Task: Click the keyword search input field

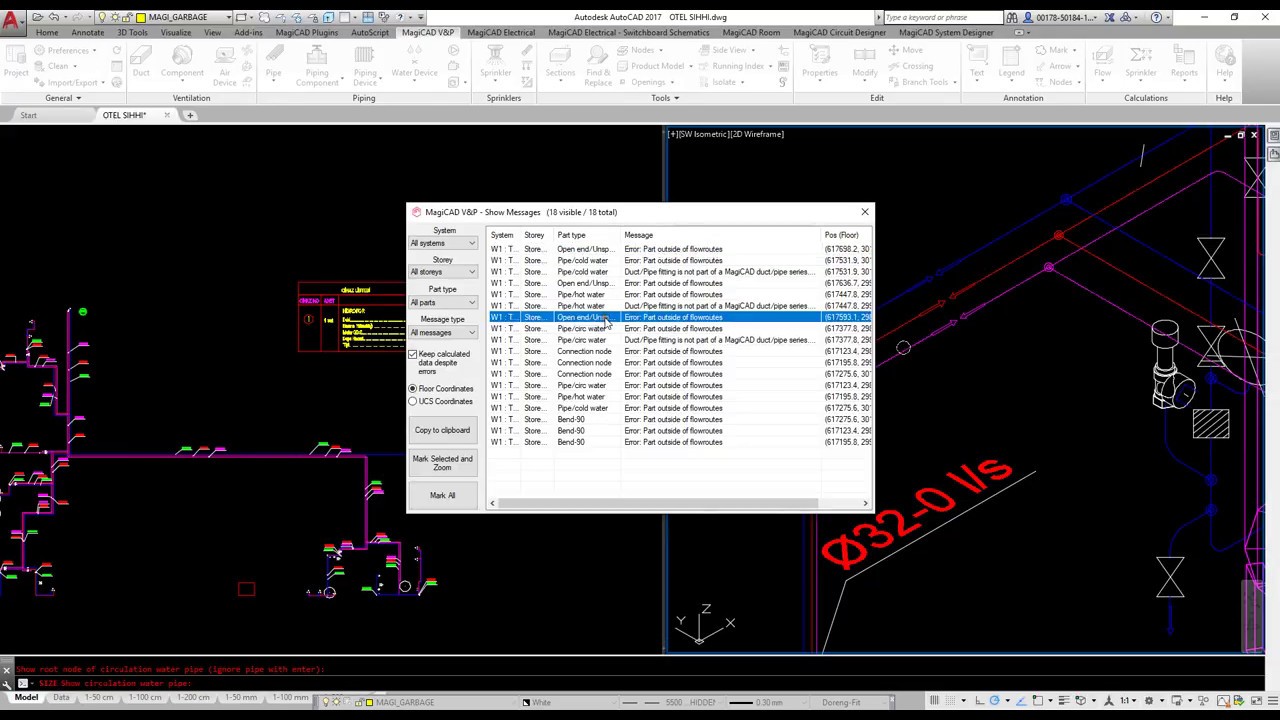Action: pyautogui.click(x=943, y=17)
